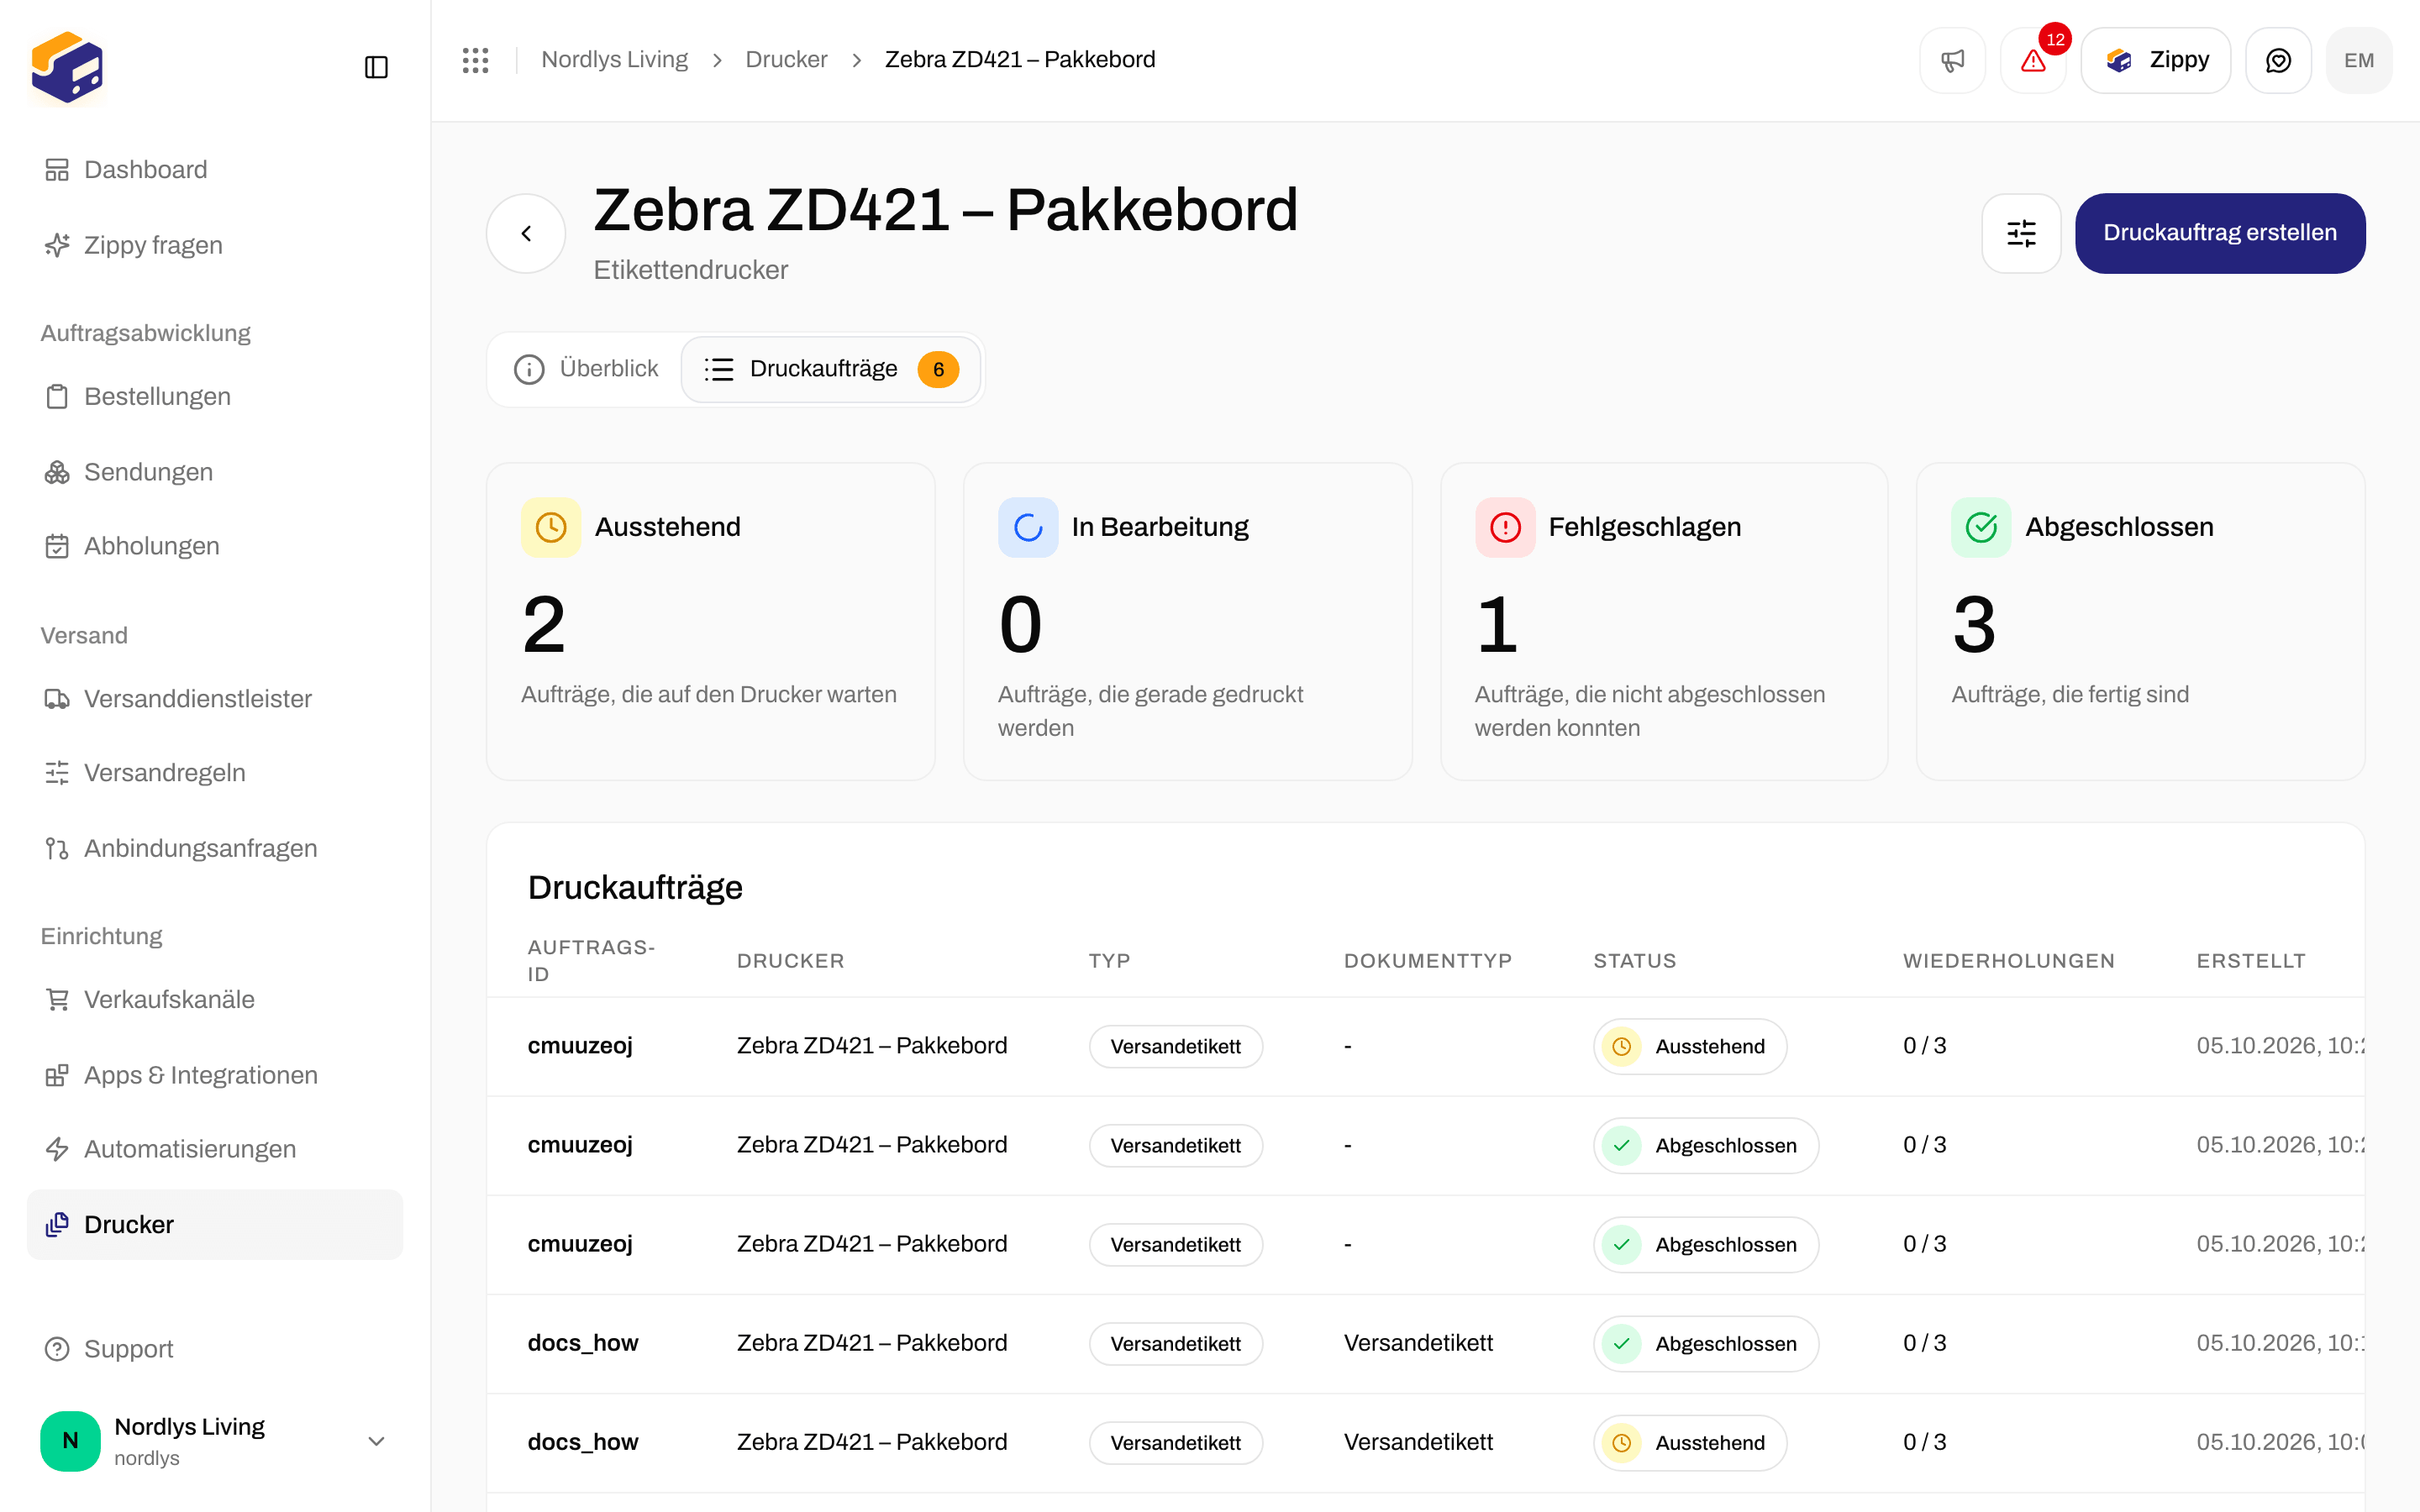Click the WIEDERHOLUNGEN column header

coord(2009,961)
